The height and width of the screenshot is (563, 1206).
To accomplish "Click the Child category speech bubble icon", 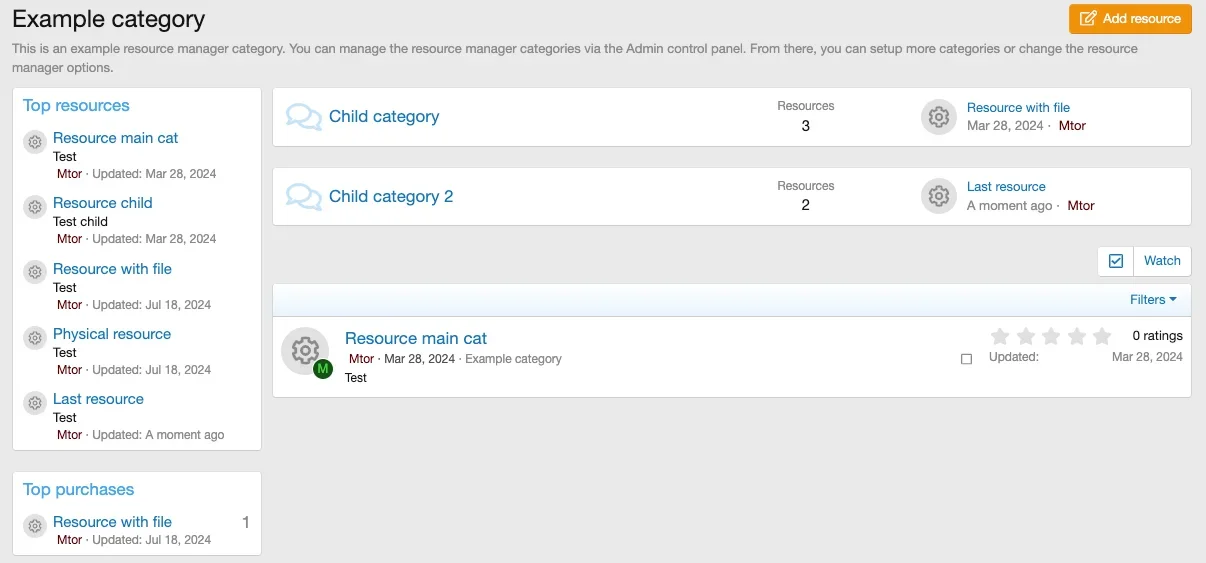I will (303, 117).
